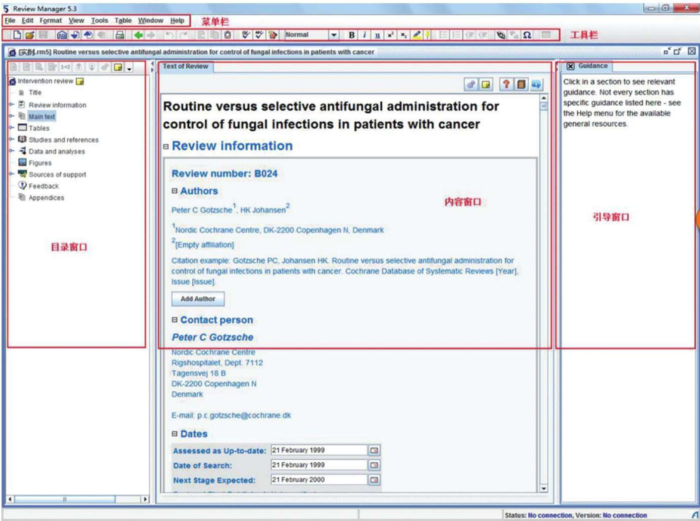Open calendar for Assessed as Up-to-date
700x521 pixels.
coord(374,450)
